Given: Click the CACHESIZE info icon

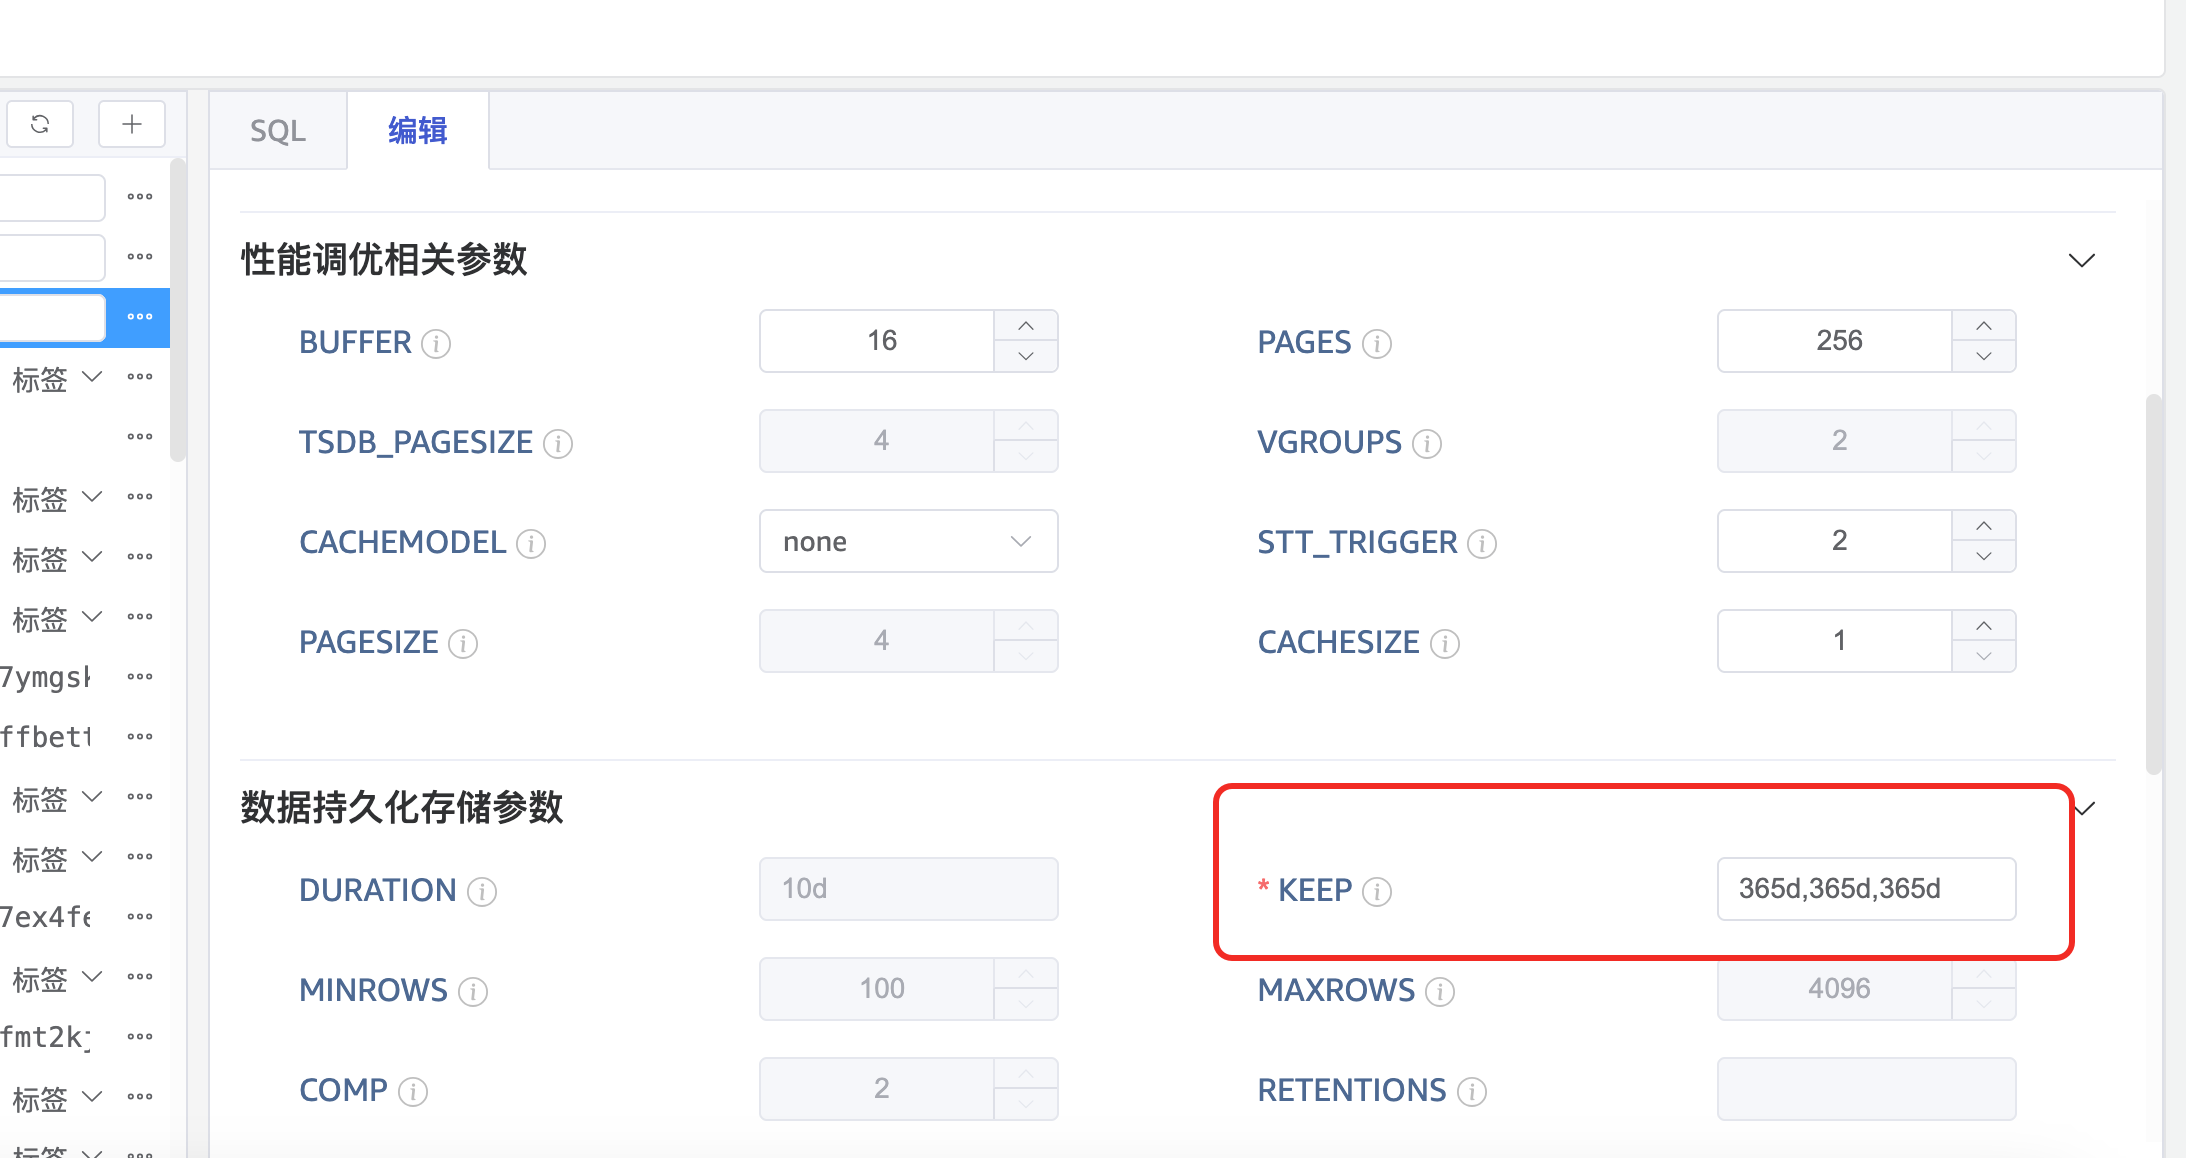Looking at the screenshot, I should pyautogui.click(x=1445, y=644).
